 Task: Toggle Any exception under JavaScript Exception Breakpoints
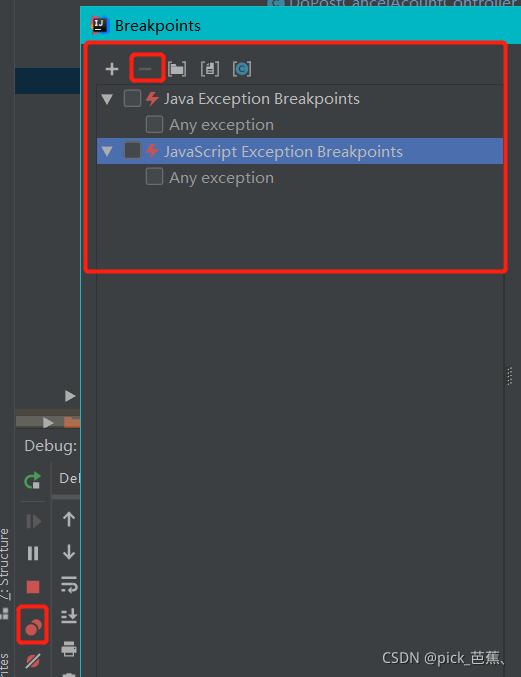(154, 177)
